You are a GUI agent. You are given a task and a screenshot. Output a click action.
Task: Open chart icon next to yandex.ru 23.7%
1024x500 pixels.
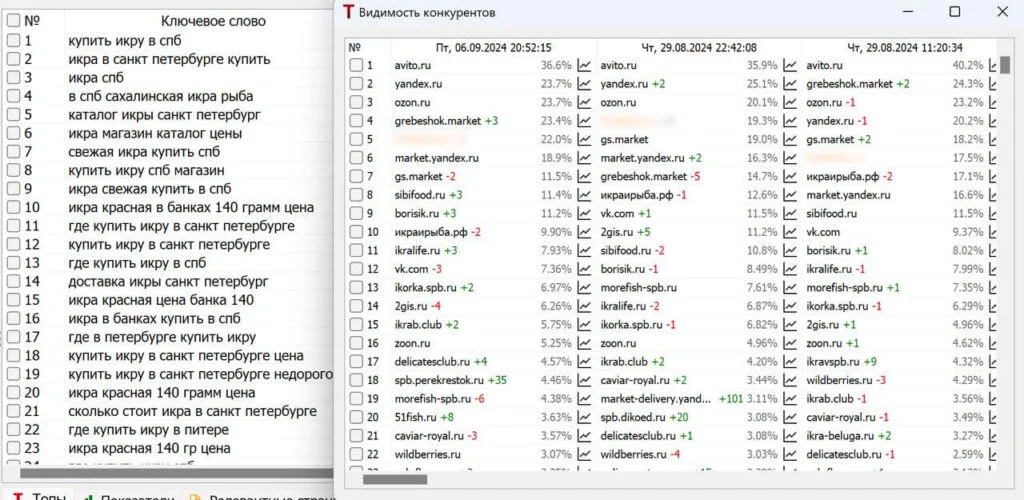tap(584, 84)
